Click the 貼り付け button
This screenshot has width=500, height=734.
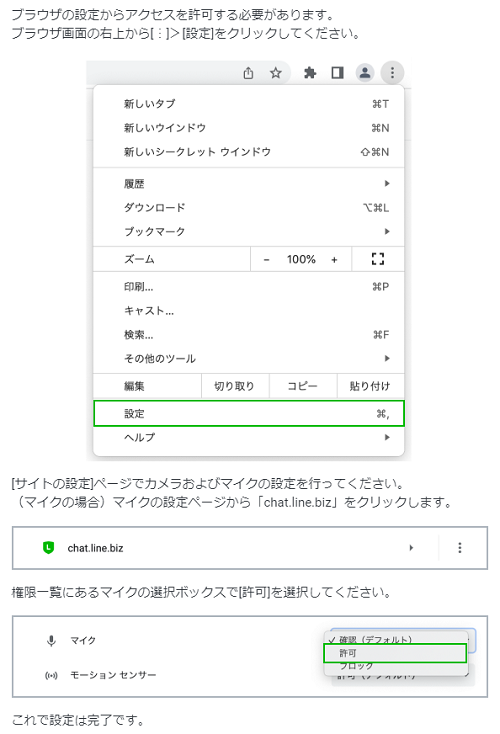coord(370,386)
